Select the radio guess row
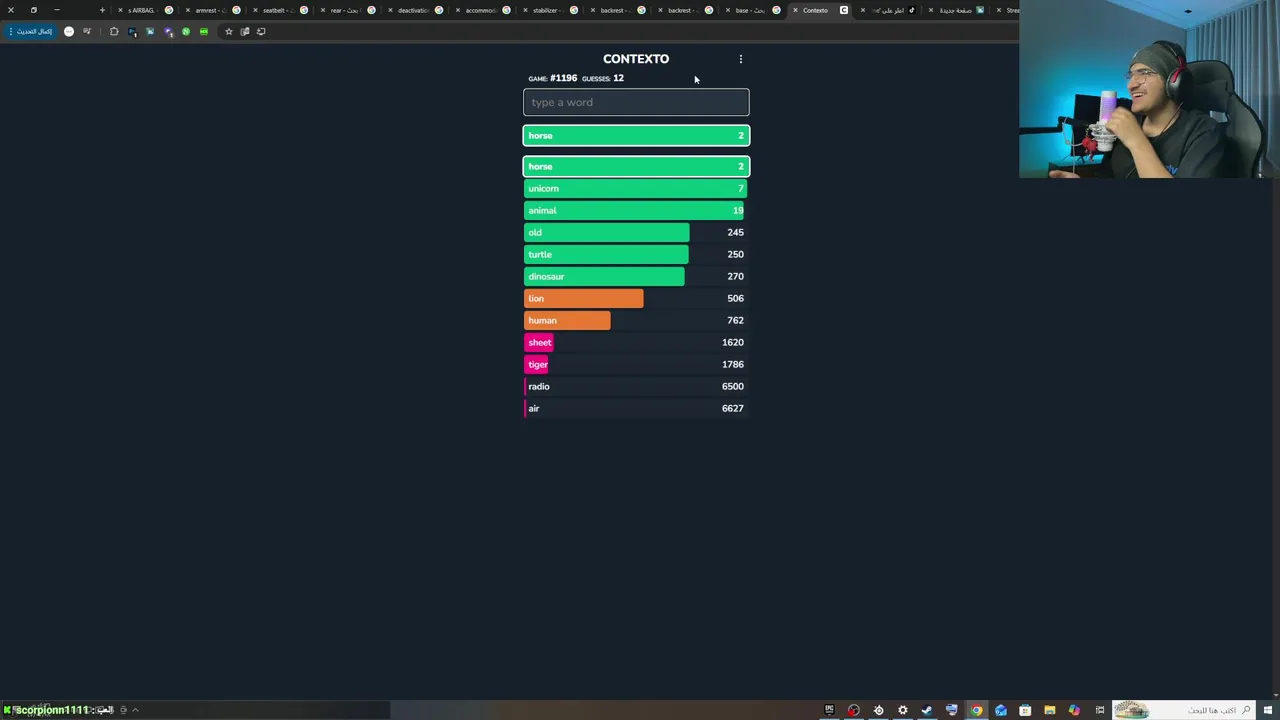 (x=636, y=386)
